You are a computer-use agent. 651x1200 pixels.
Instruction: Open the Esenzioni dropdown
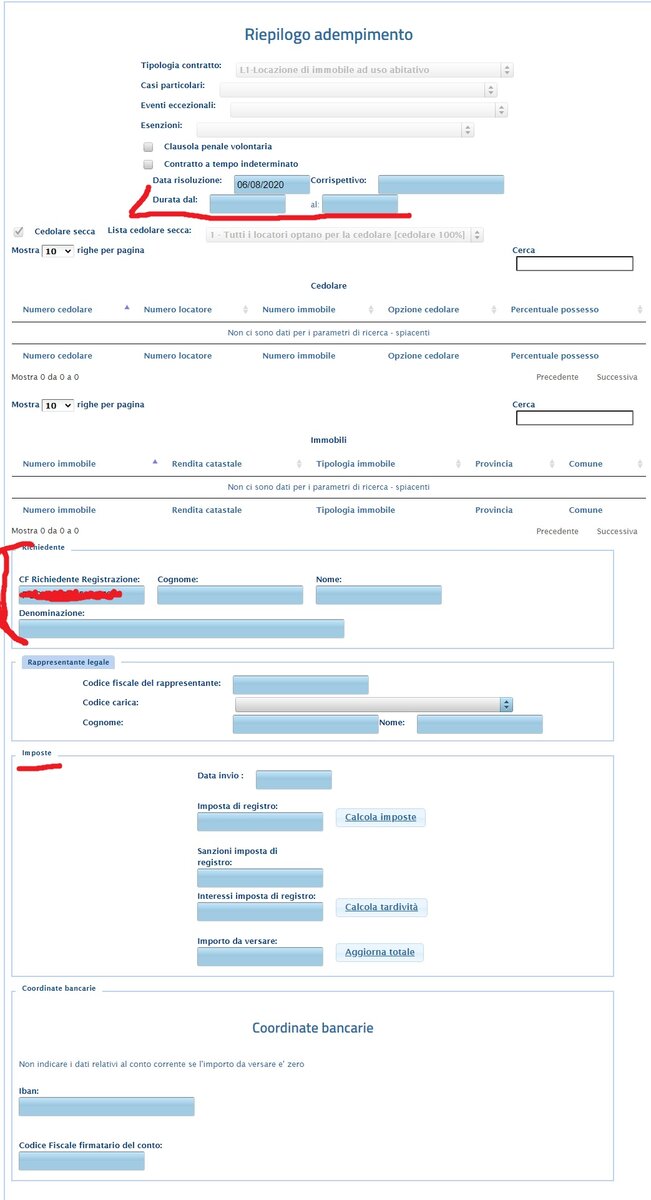pyautogui.click(x=335, y=129)
